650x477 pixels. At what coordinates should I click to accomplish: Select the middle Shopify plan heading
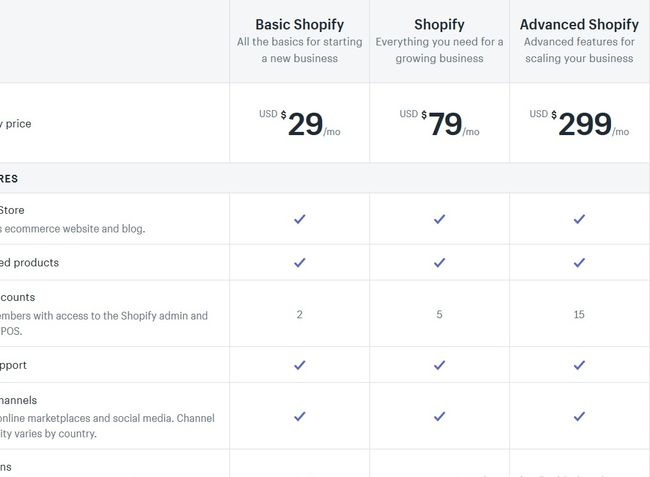pyautogui.click(x=439, y=24)
